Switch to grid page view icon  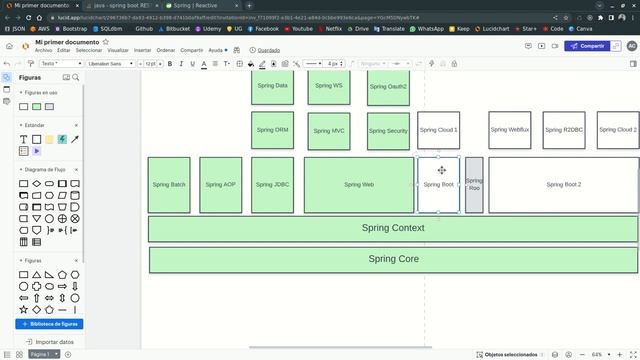[19, 354]
